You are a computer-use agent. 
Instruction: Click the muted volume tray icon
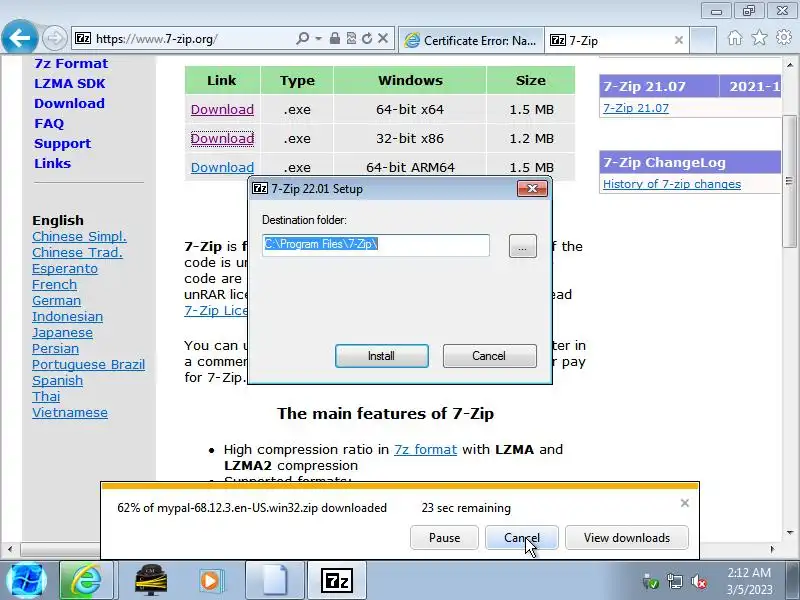click(698, 581)
